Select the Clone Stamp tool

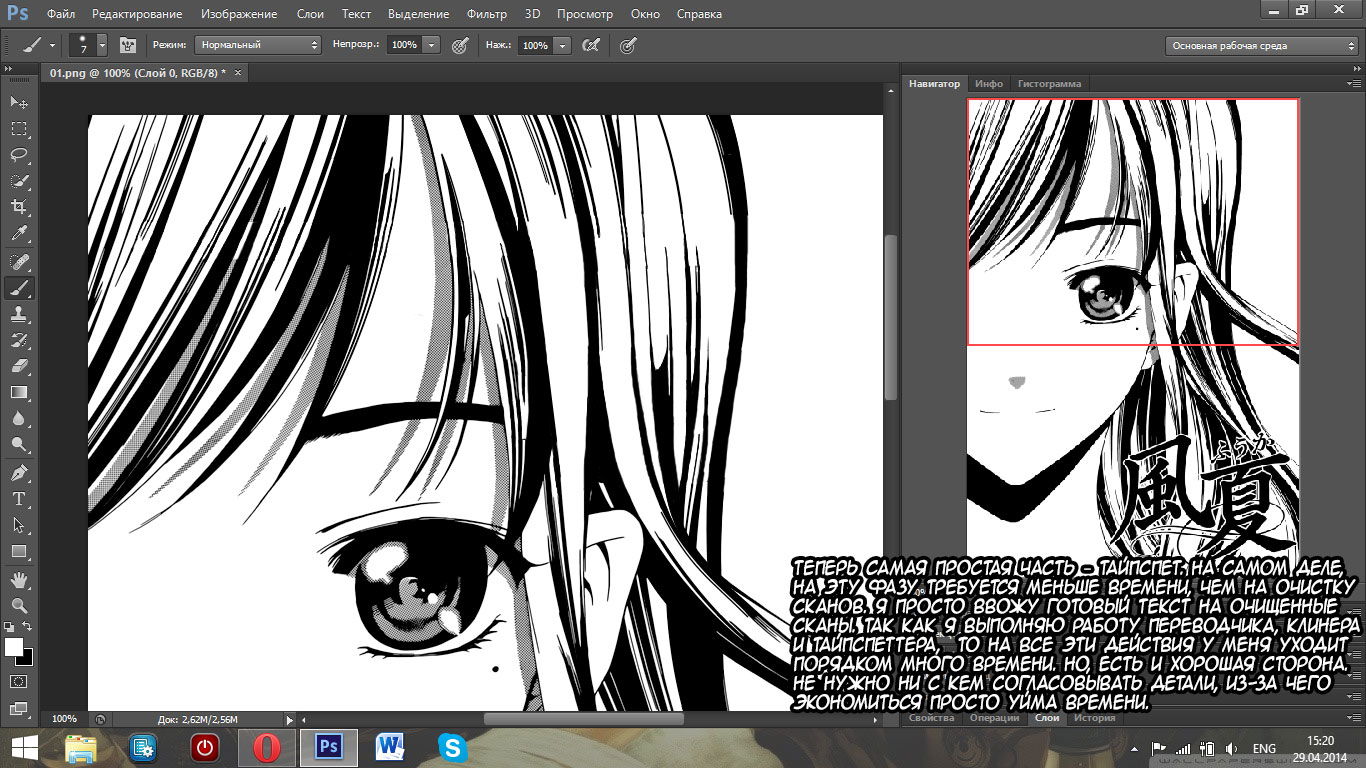click(19, 314)
